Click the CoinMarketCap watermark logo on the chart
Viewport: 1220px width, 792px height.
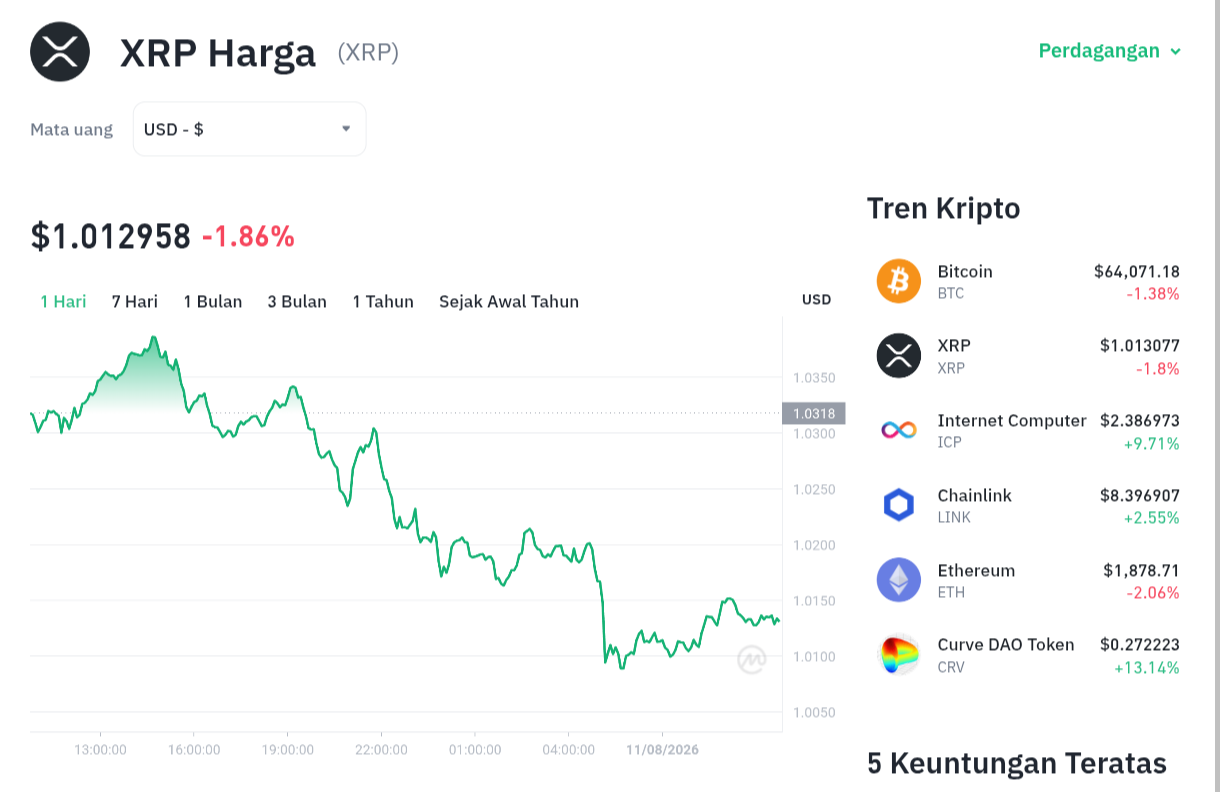pos(752,659)
